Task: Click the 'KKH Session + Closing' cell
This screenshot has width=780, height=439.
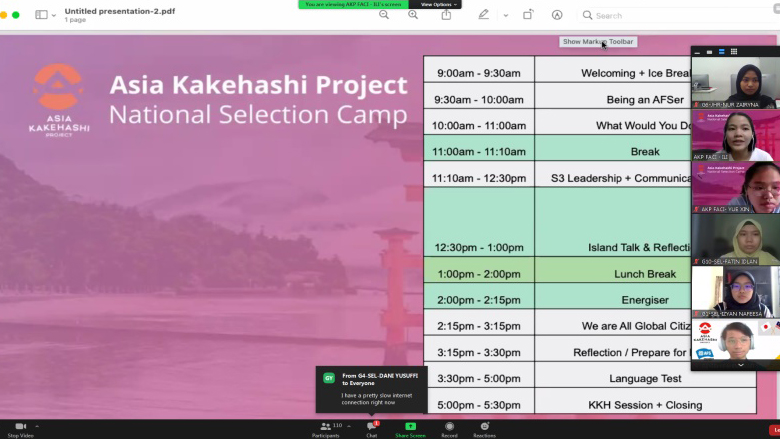Action: tap(646, 401)
